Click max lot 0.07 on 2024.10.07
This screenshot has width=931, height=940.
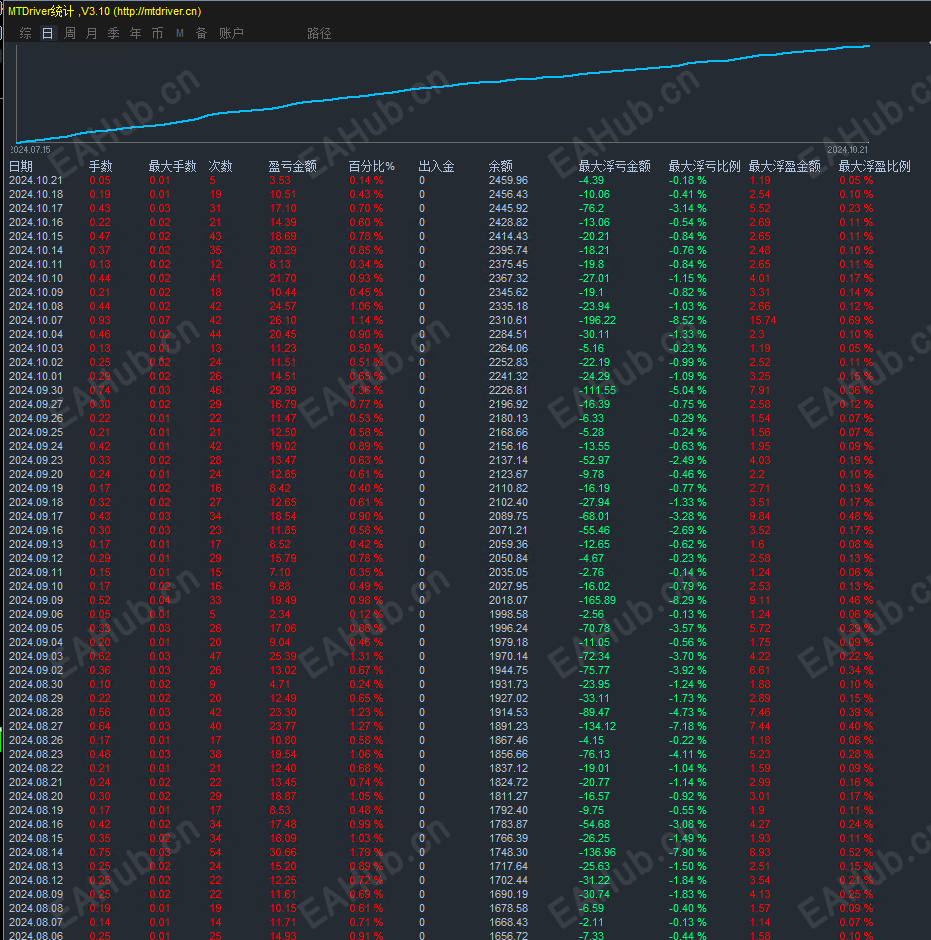[x=160, y=320]
